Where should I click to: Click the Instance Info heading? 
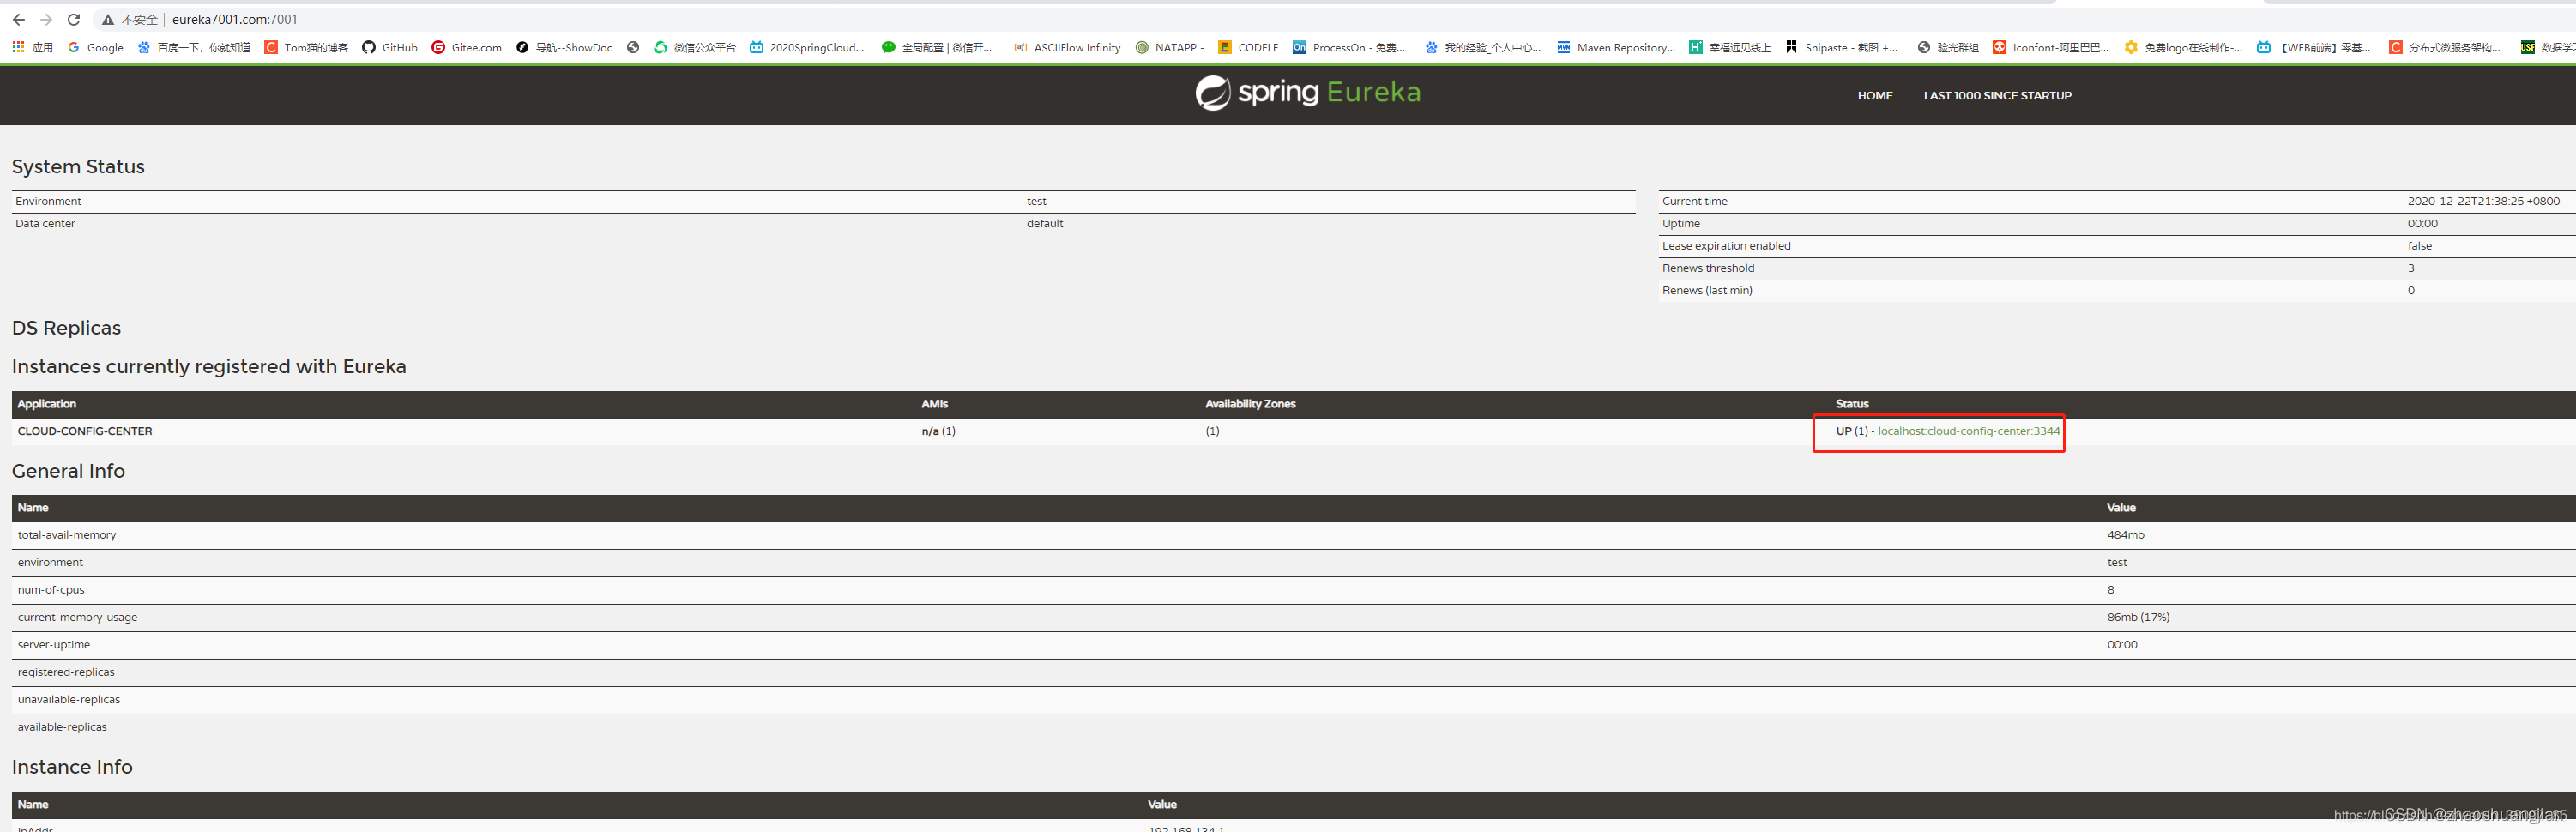point(72,767)
